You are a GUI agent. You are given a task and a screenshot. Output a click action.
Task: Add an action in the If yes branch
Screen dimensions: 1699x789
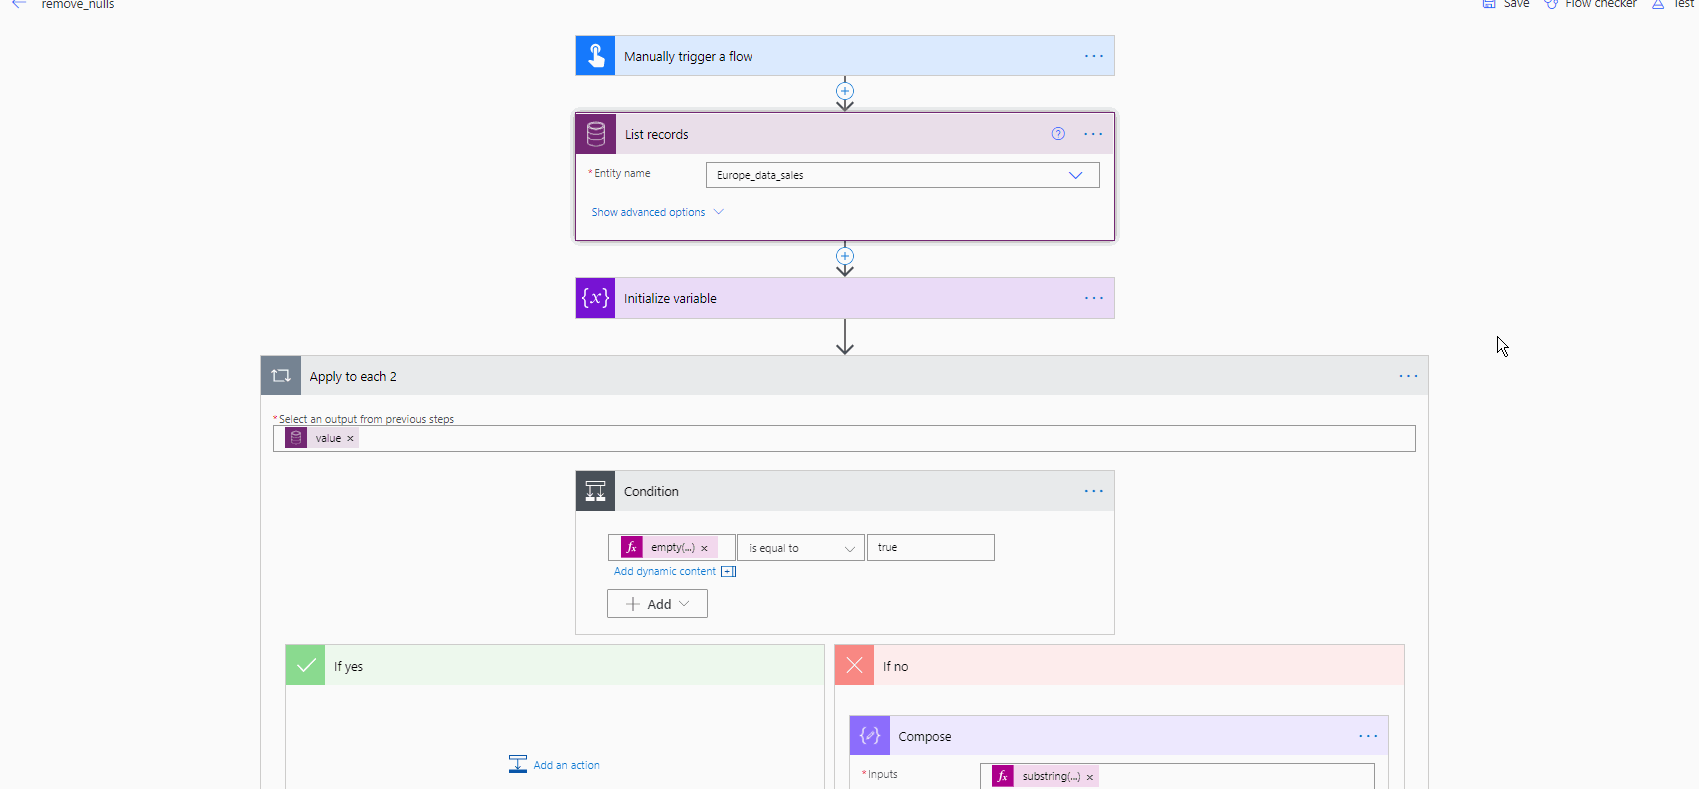tap(555, 765)
